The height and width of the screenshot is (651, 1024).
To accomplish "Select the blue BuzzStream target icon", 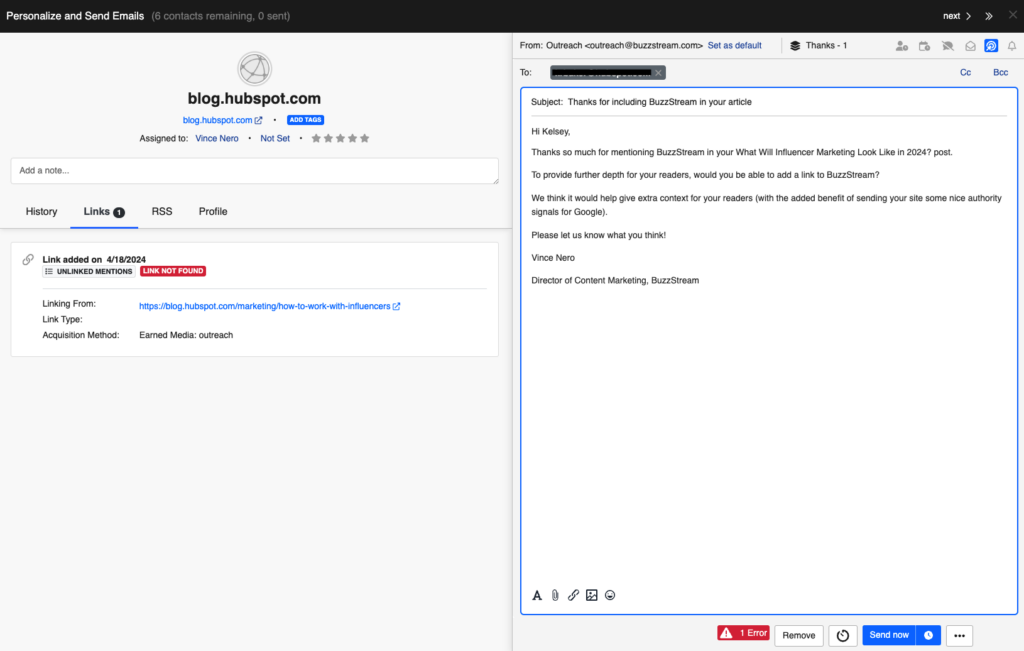I will [990, 45].
